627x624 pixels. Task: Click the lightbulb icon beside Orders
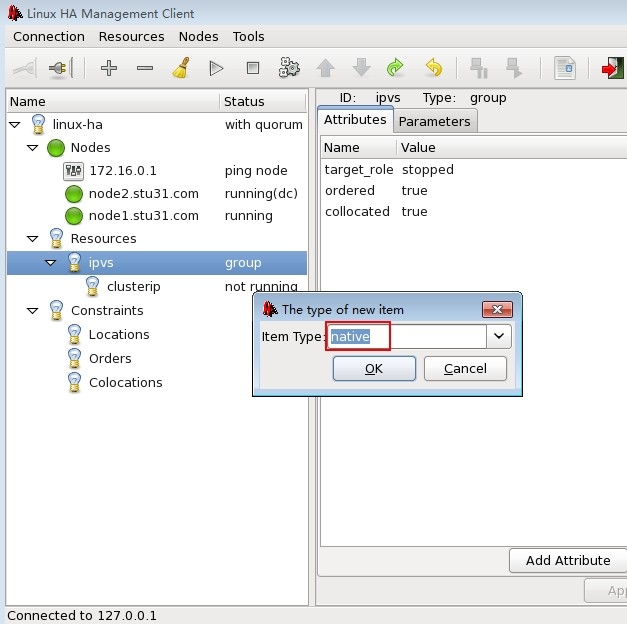pos(74,358)
